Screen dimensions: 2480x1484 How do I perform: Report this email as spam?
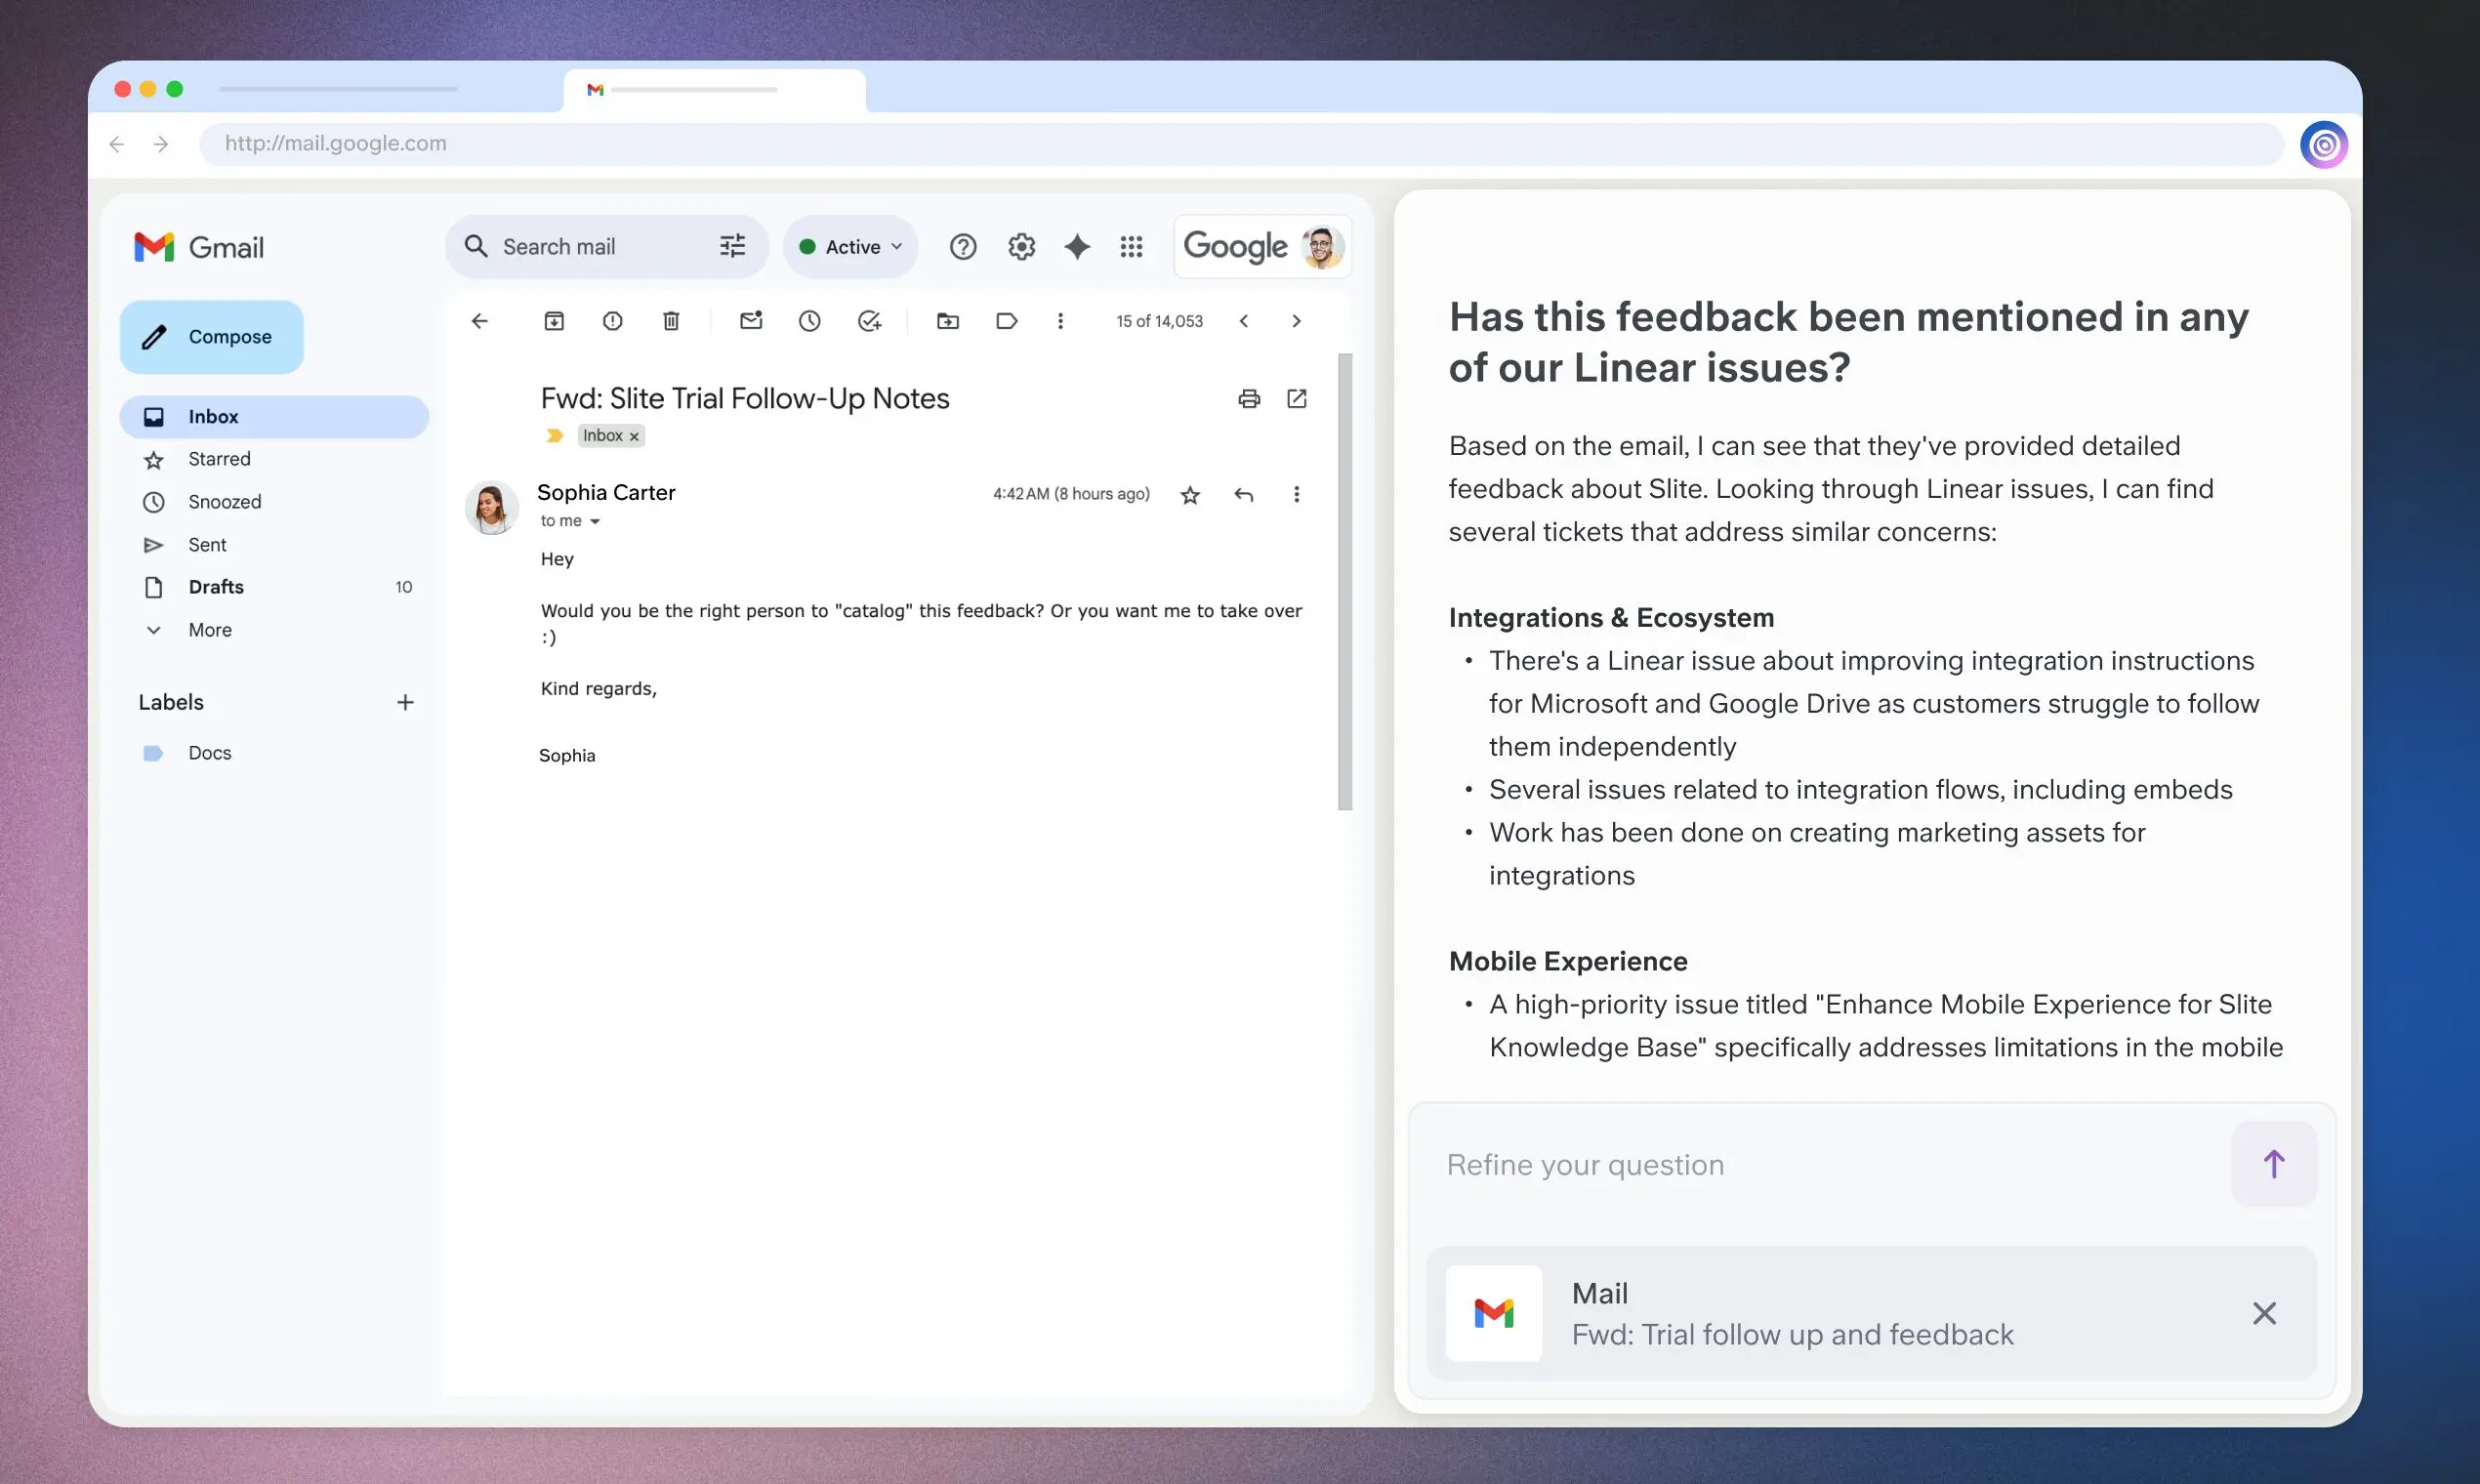(x=613, y=321)
